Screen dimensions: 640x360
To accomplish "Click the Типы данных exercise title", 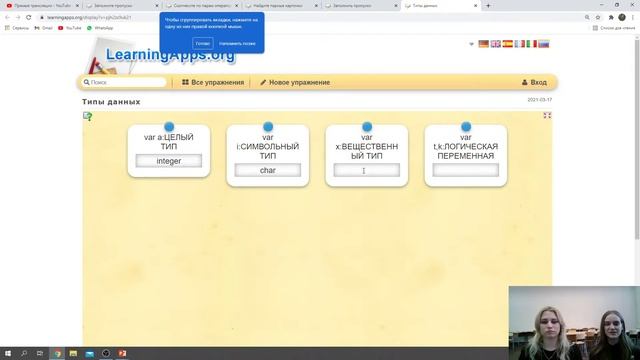I will click(111, 102).
